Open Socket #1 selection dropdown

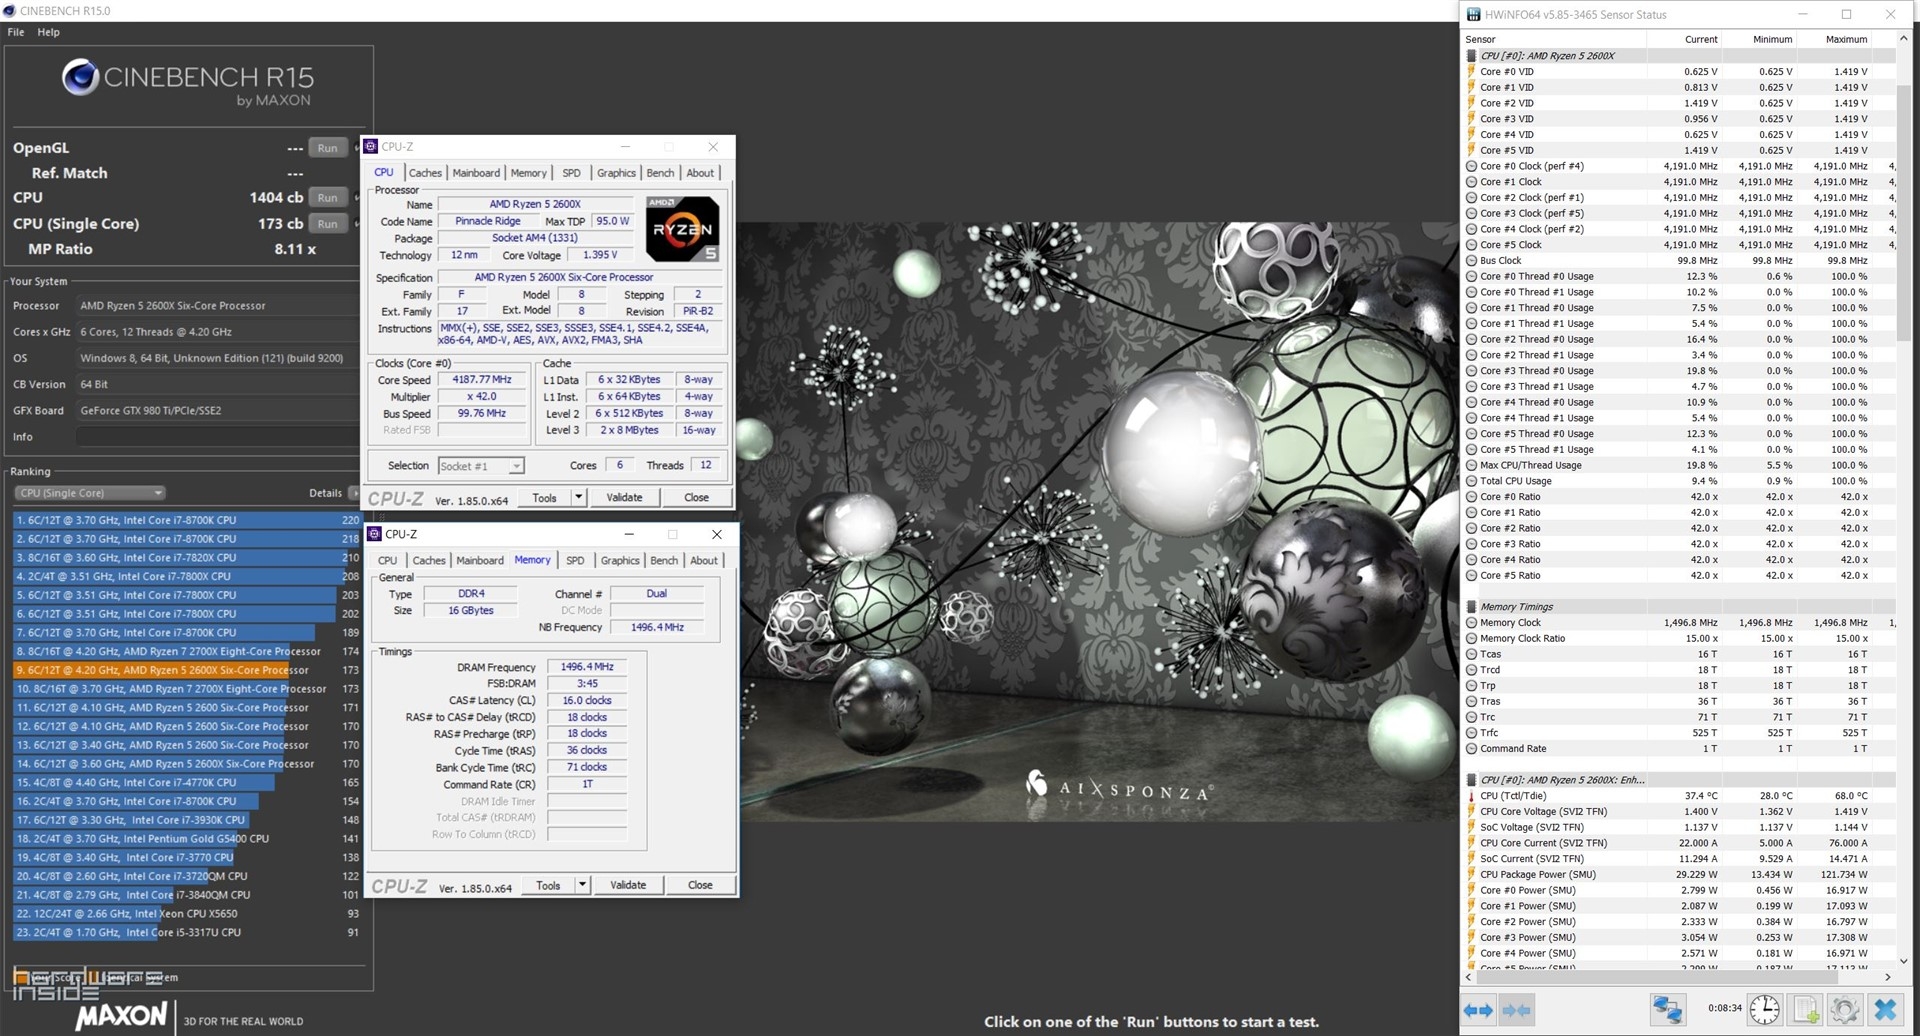(481, 466)
